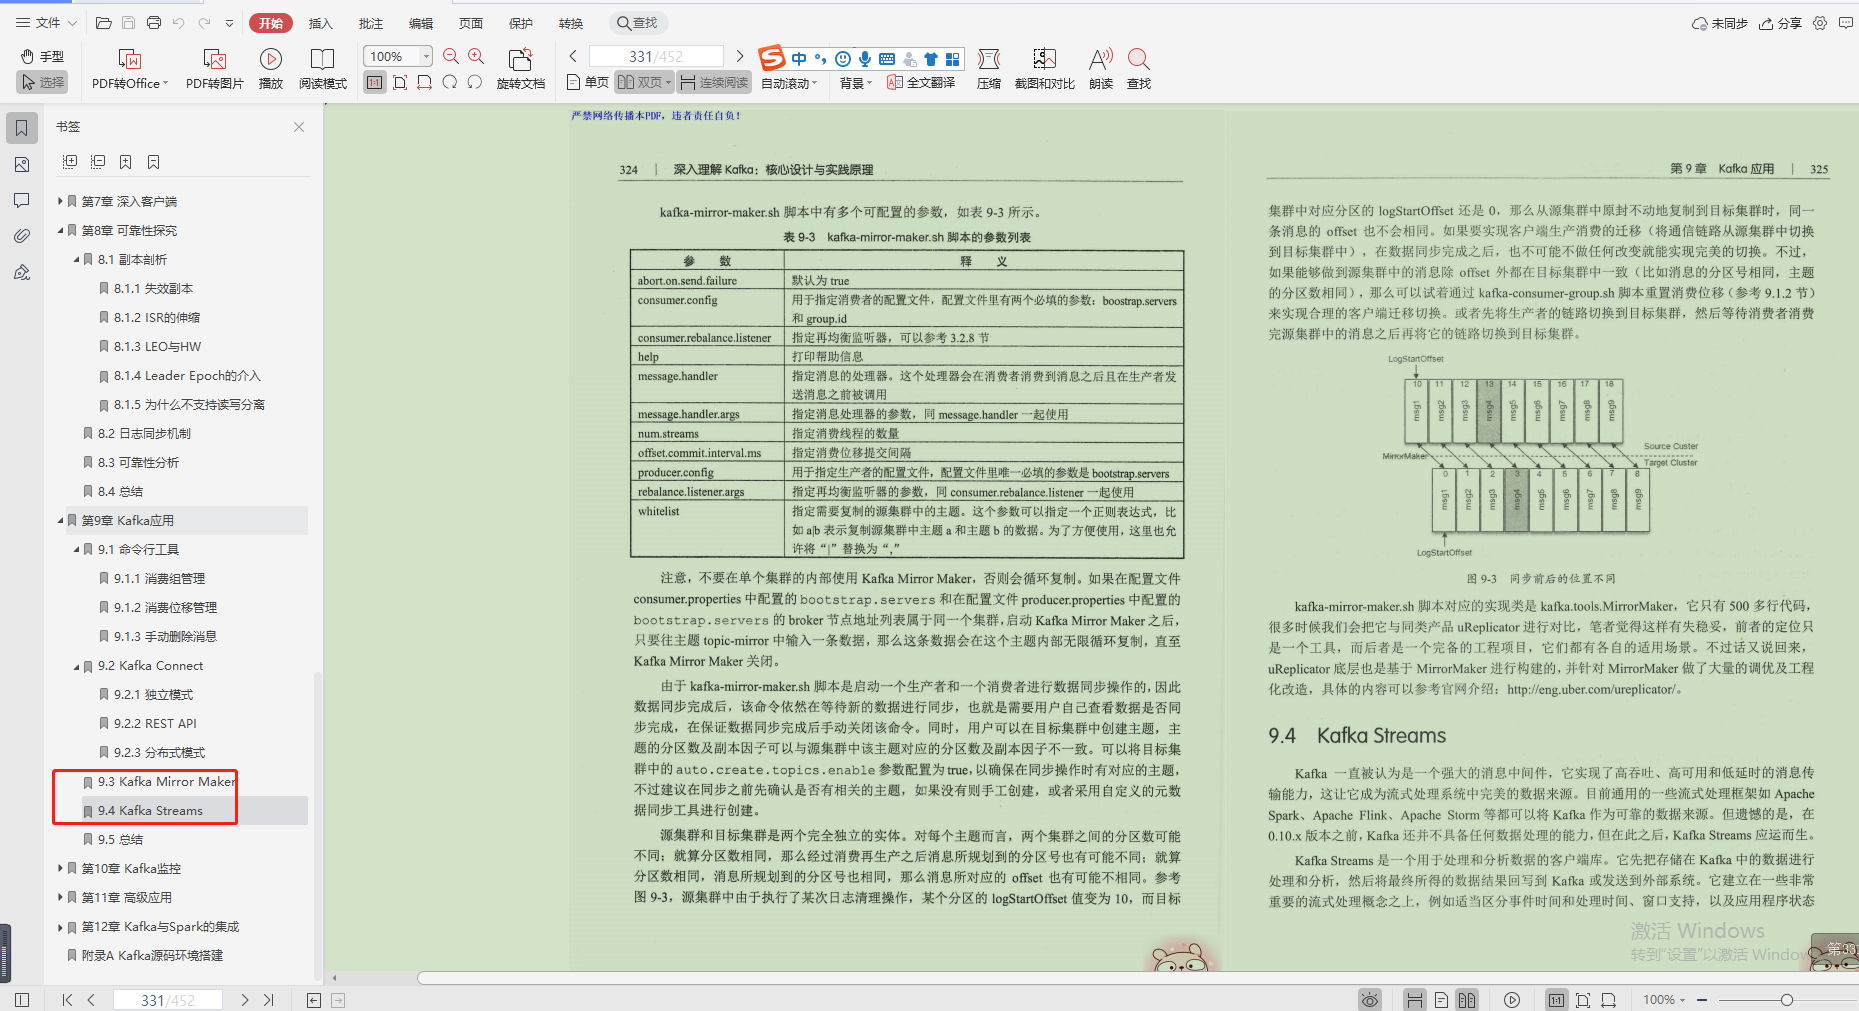This screenshot has width=1859, height=1011.
Task: Toggle eye protection mode in status bar
Action: pos(1370,1000)
